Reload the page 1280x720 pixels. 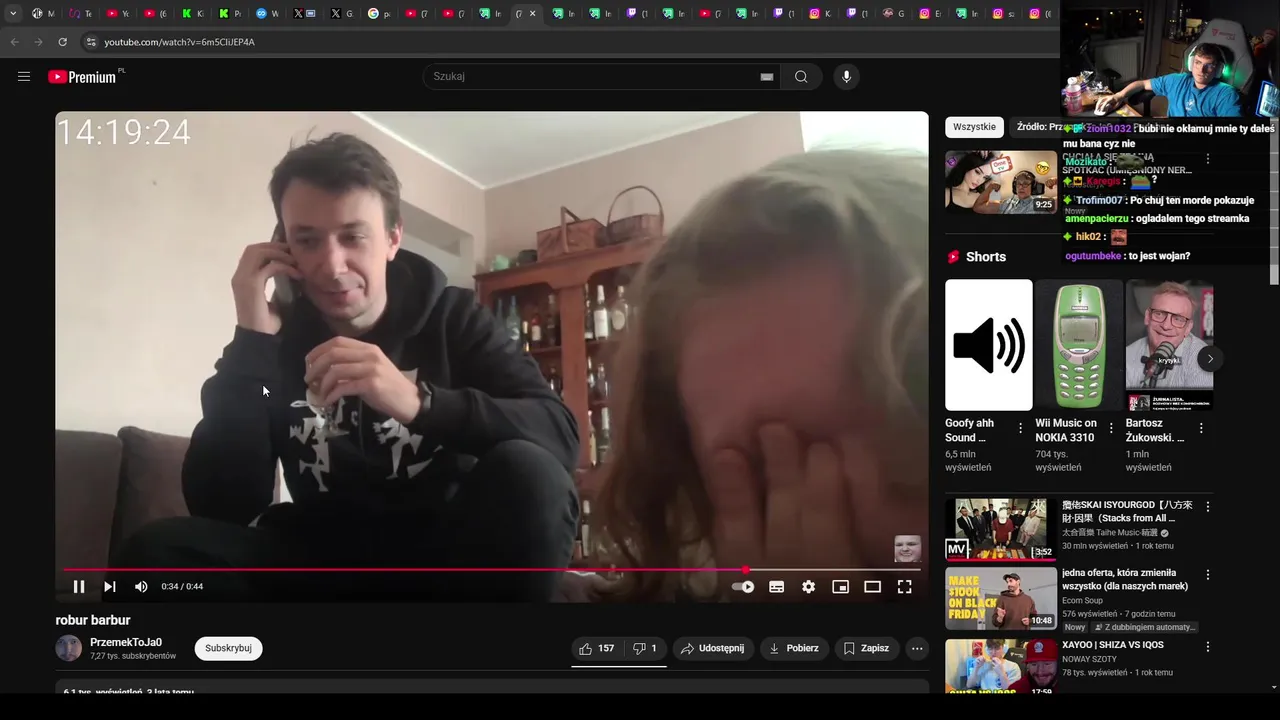click(x=62, y=42)
